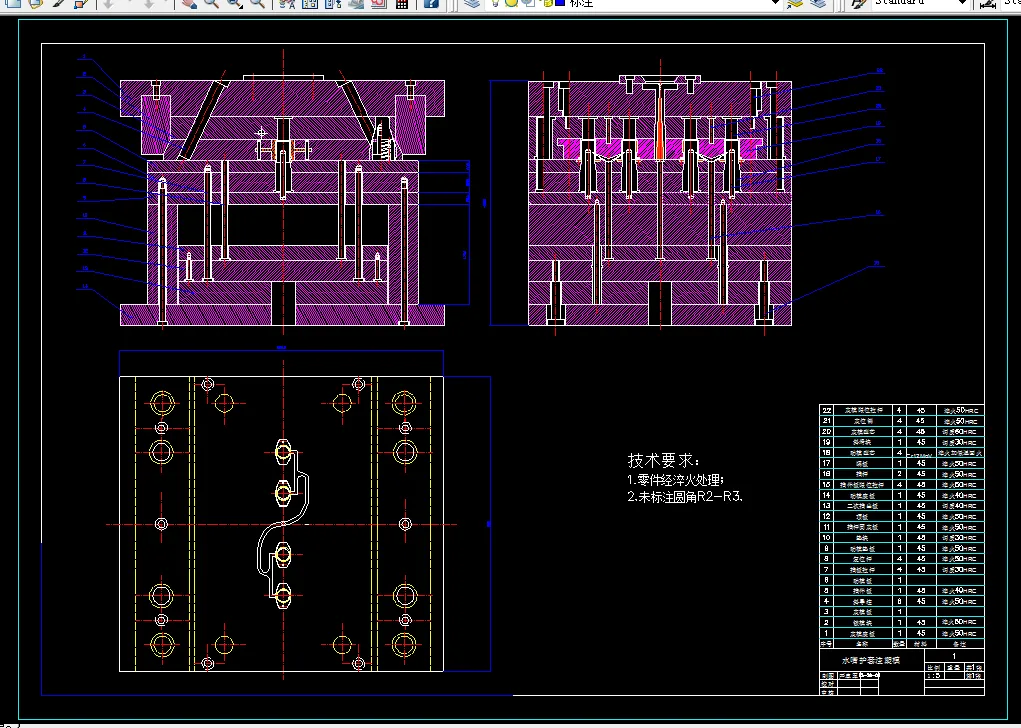Image resolution: width=1021 pixels, height=728 pixels.
Task: Toggle the layer lock padlock icon
Action: pos(547,3)
